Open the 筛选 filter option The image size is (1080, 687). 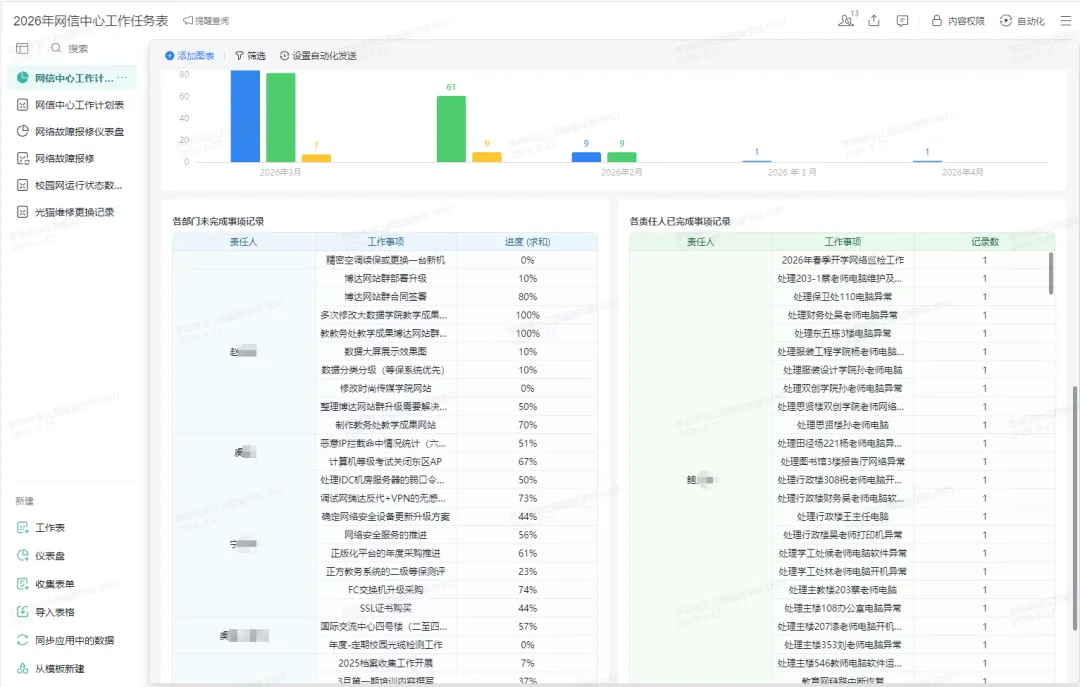click(250, 56)
